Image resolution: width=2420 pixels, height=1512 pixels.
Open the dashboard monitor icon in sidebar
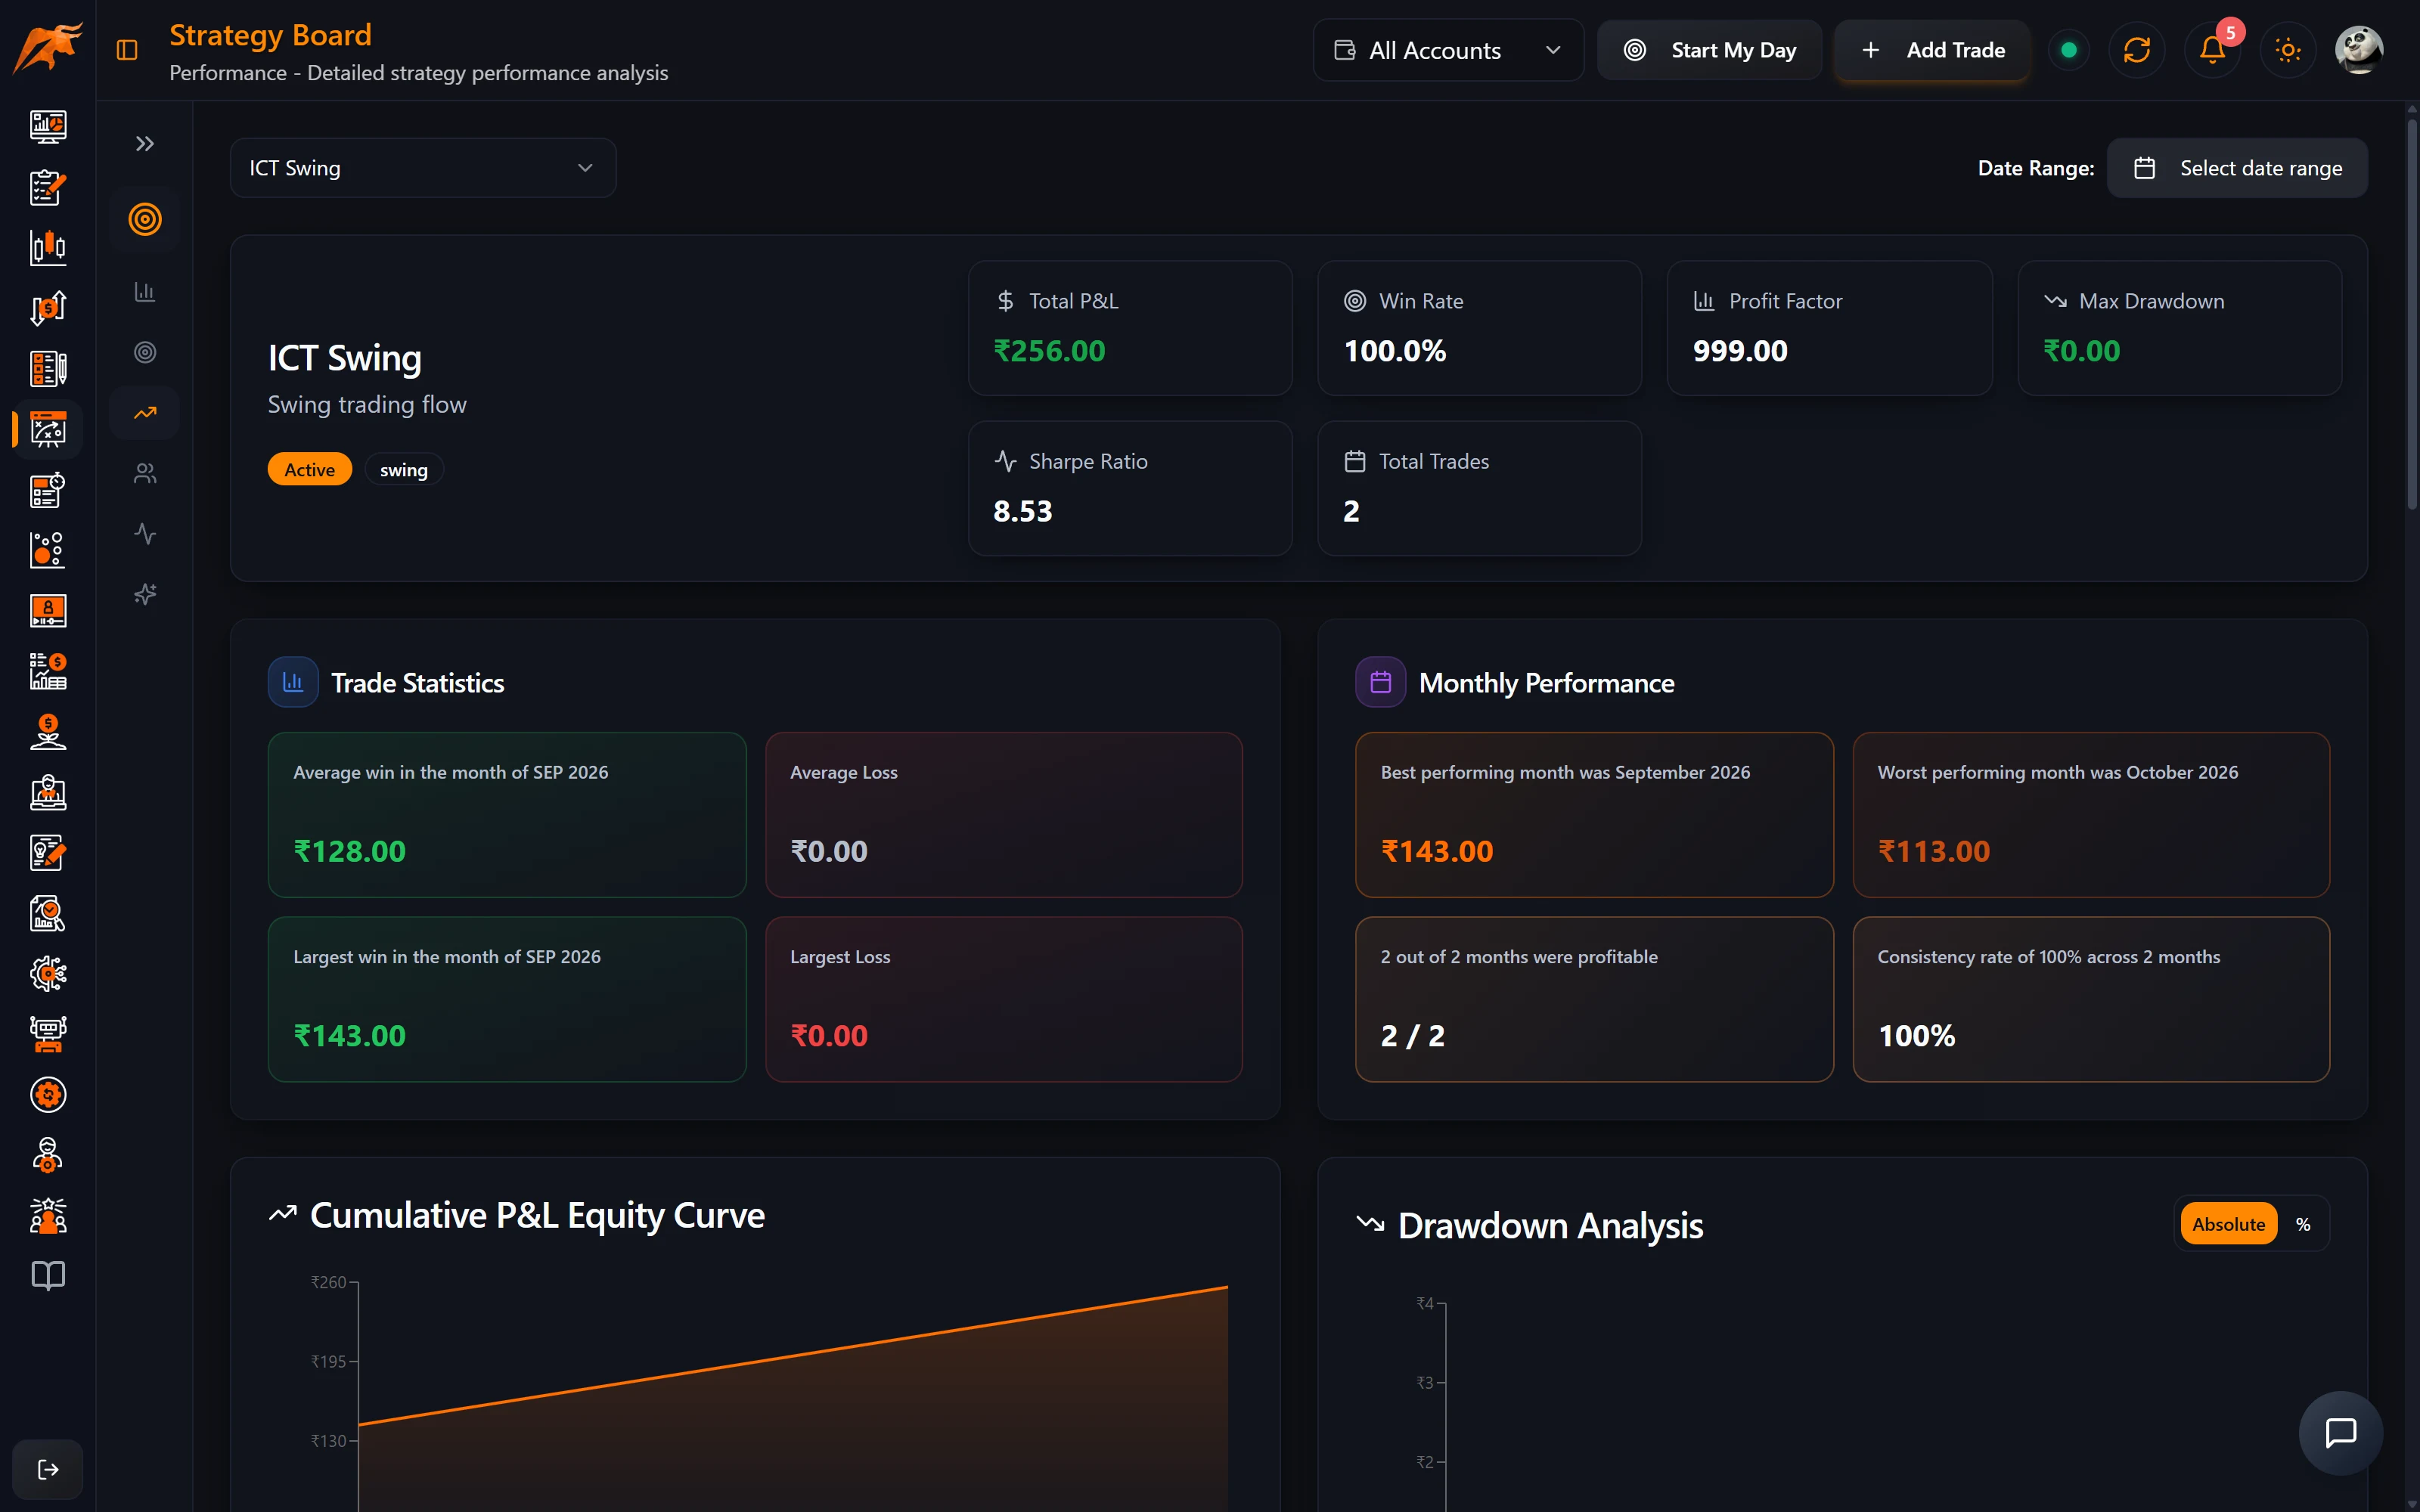48,126
